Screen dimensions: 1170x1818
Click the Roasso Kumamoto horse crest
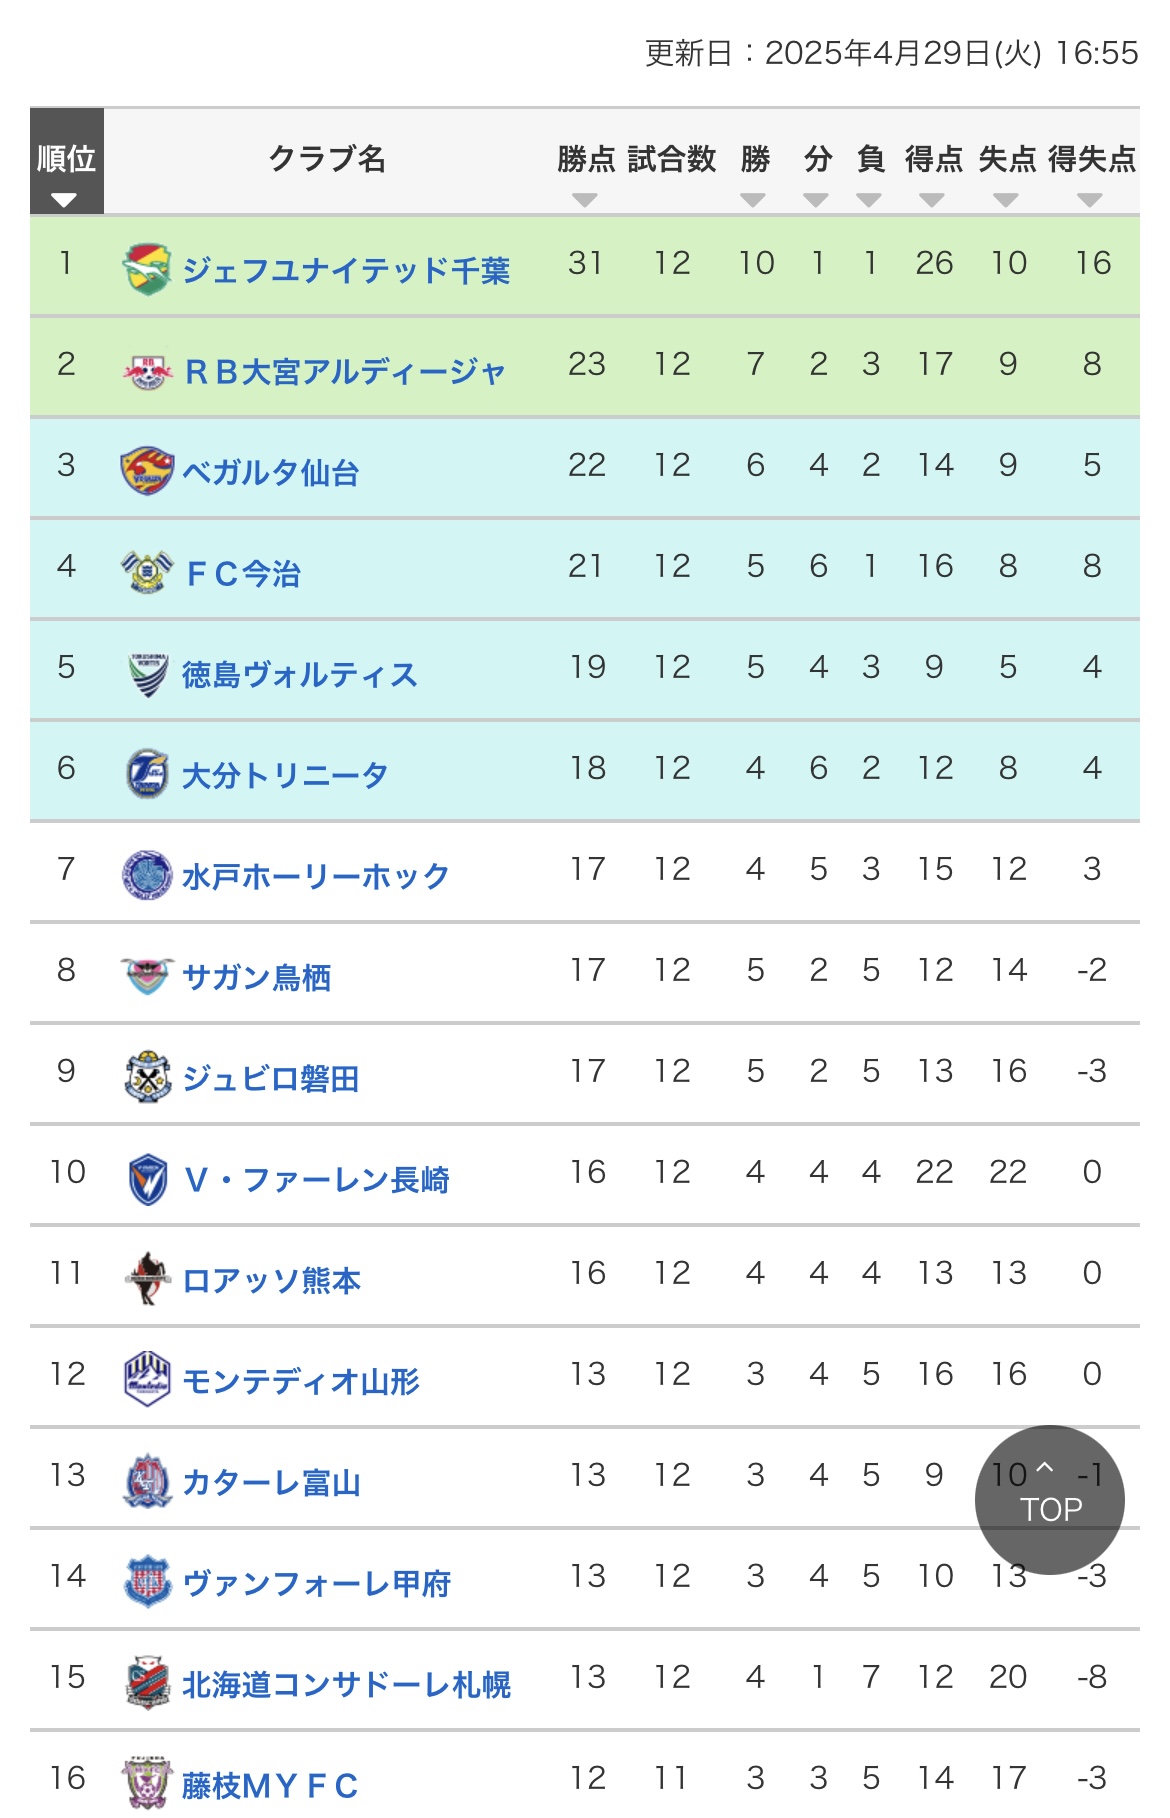tap(148, 1278)
